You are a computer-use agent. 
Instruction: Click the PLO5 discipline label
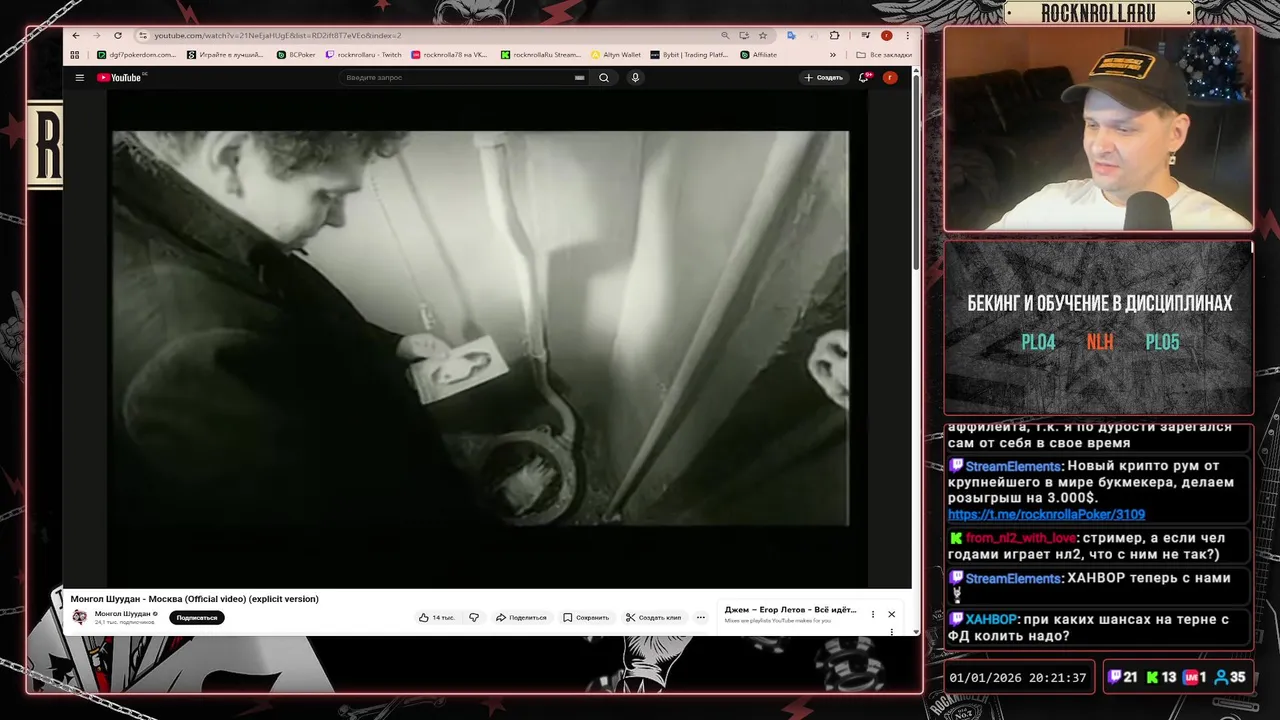1162,342
